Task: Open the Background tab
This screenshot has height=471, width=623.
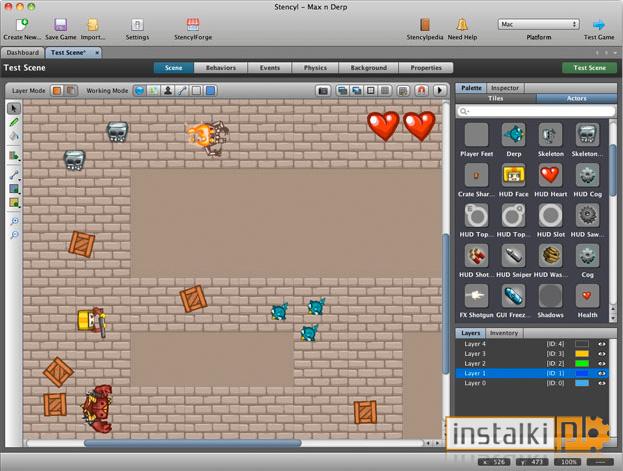Action: point(368,68)
